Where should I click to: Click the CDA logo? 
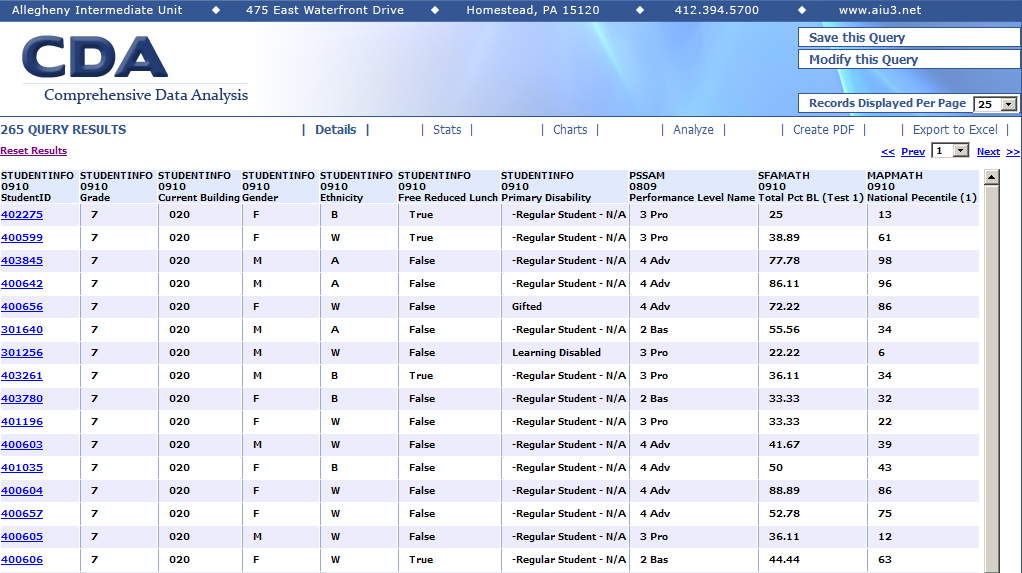pos(95,57)
